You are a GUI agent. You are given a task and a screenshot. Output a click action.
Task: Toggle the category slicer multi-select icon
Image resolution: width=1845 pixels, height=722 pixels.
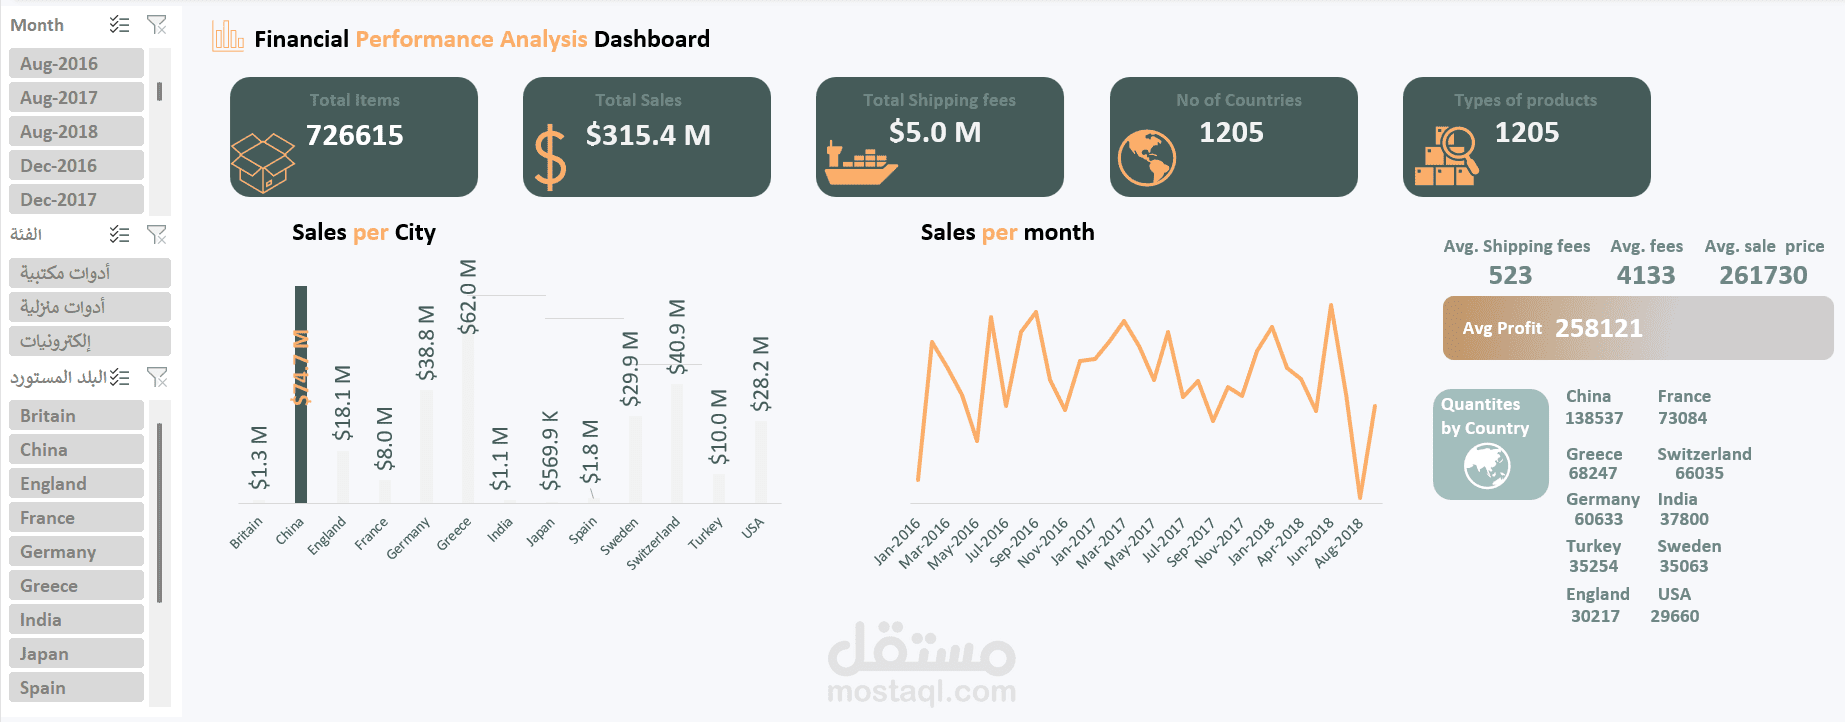click(x=119, y=234)
